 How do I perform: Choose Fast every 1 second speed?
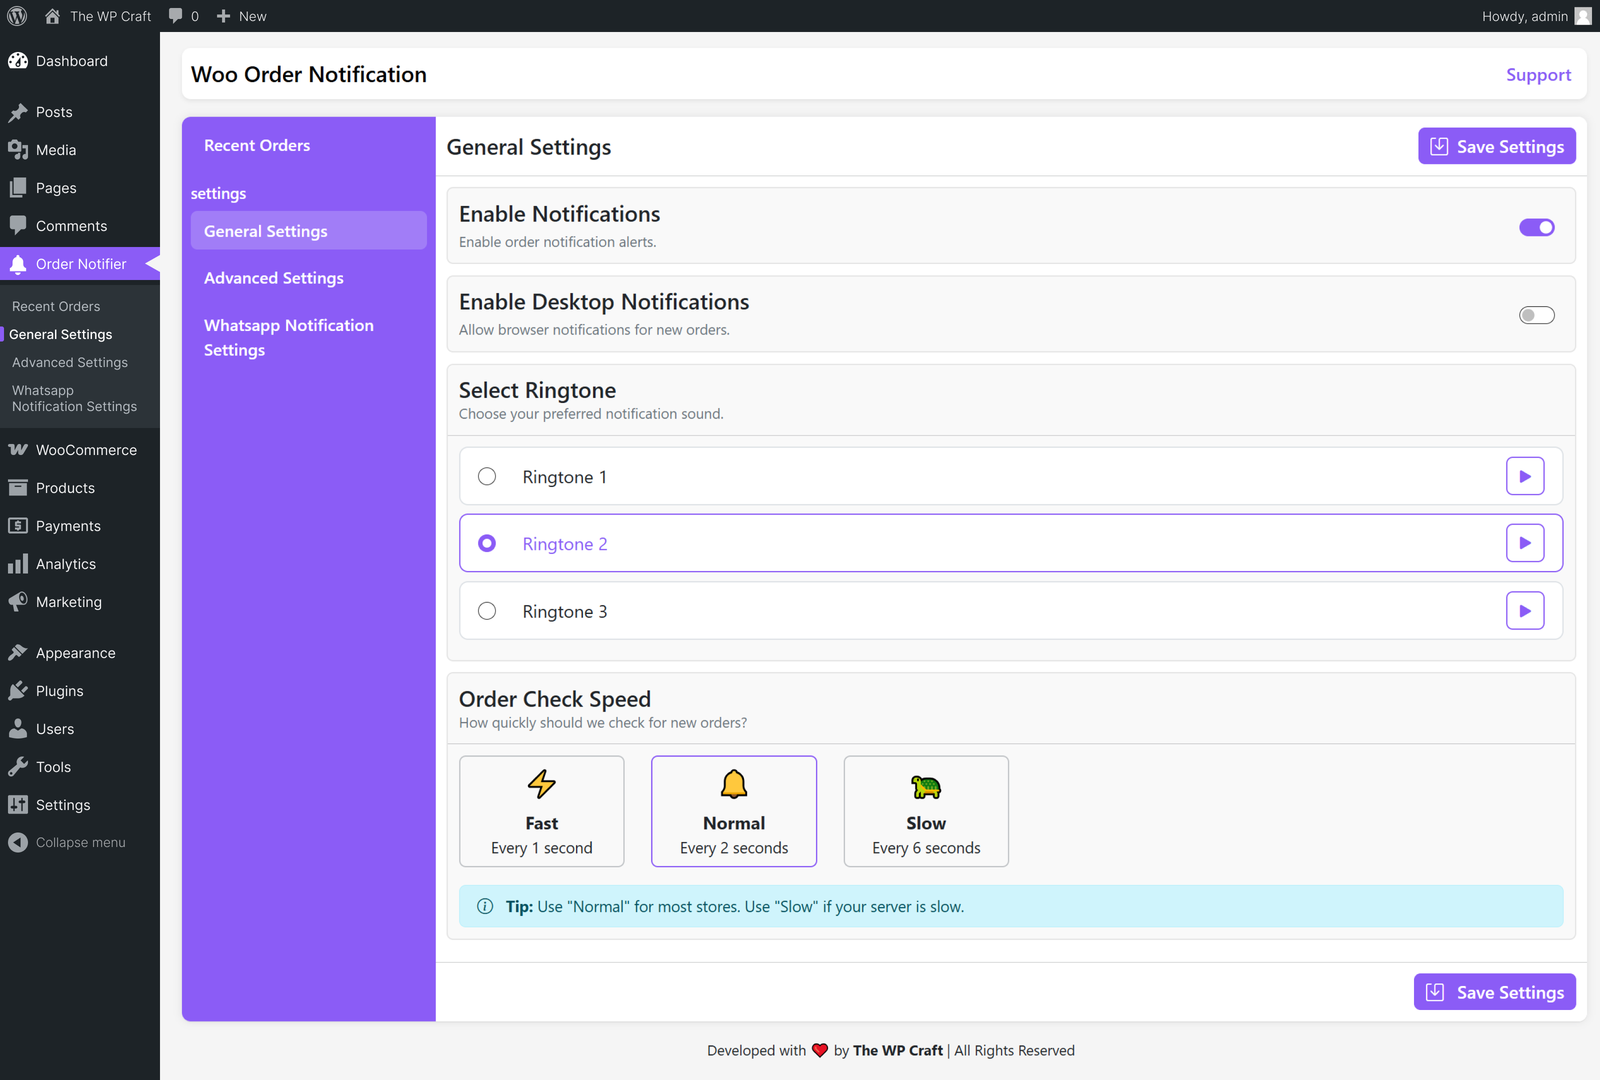point(542,811)
